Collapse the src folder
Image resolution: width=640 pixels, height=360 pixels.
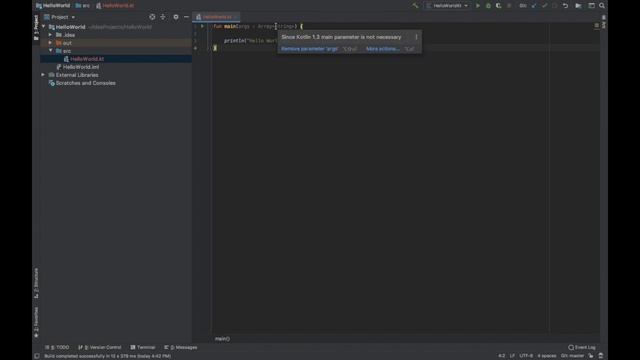tap(51, 51)
